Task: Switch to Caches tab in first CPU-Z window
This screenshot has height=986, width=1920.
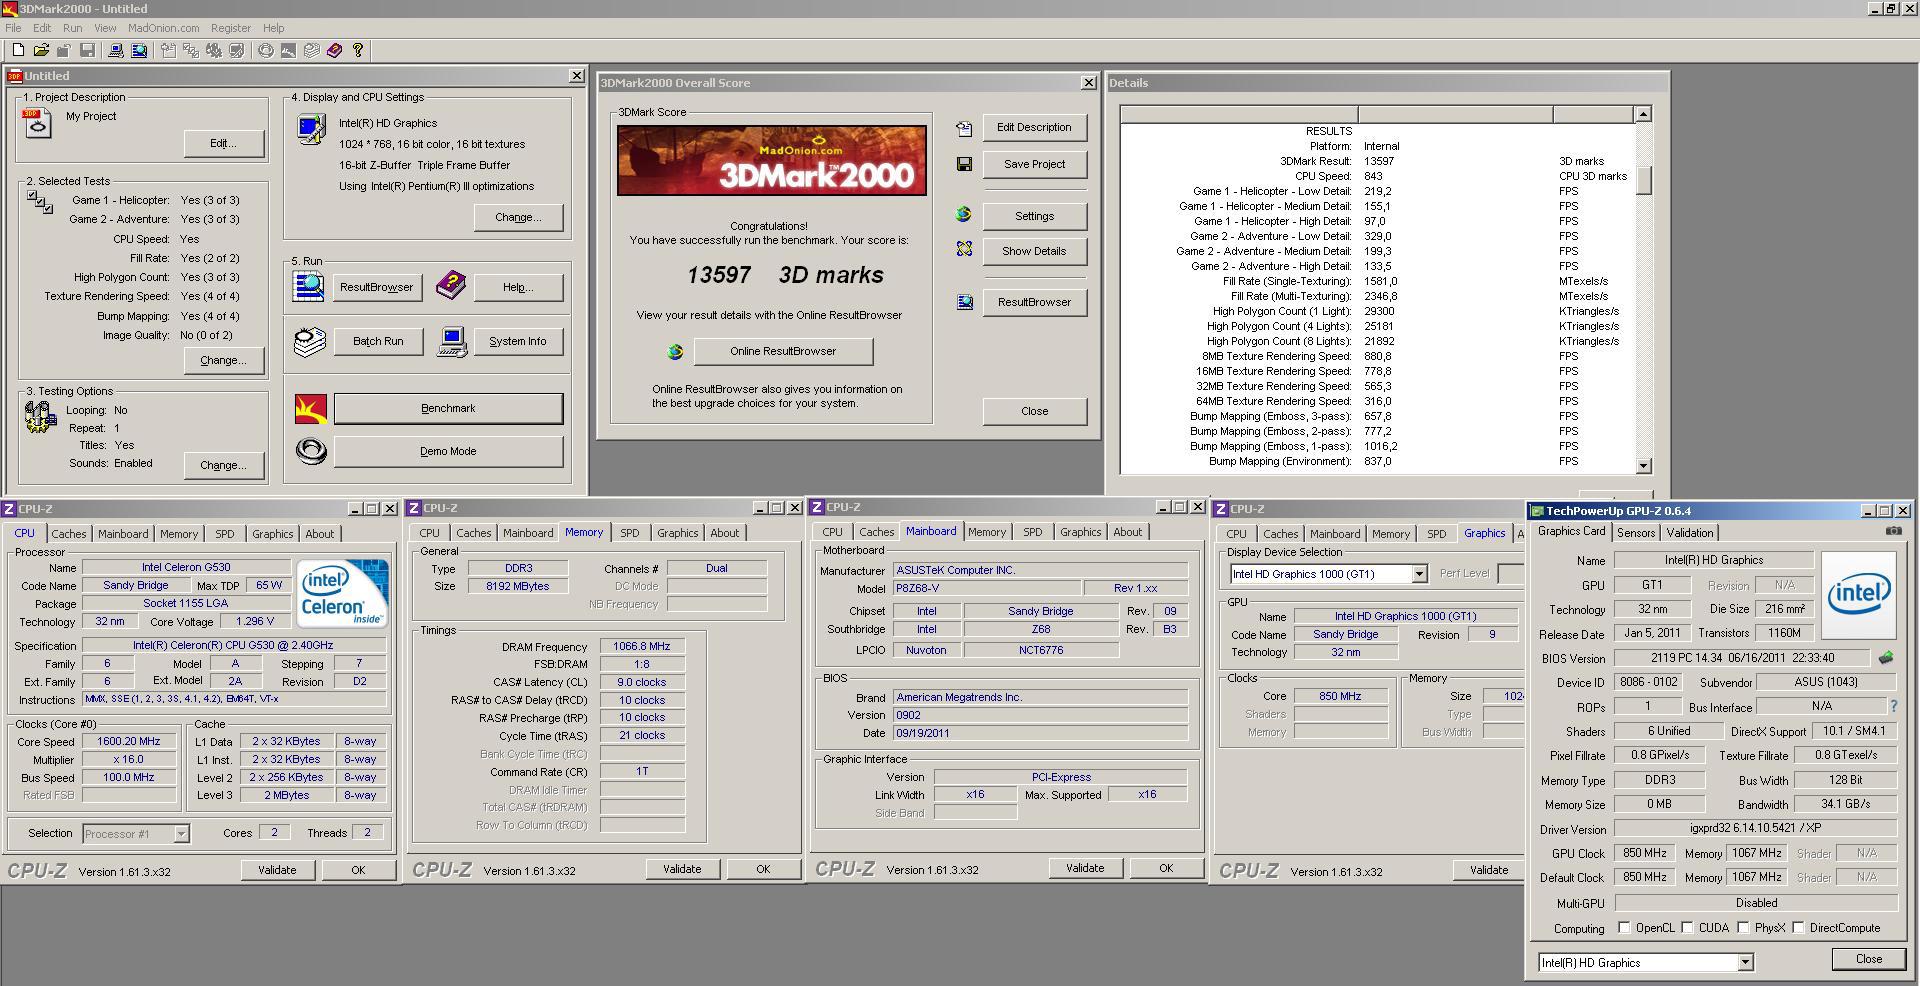Action: [69, 534]
